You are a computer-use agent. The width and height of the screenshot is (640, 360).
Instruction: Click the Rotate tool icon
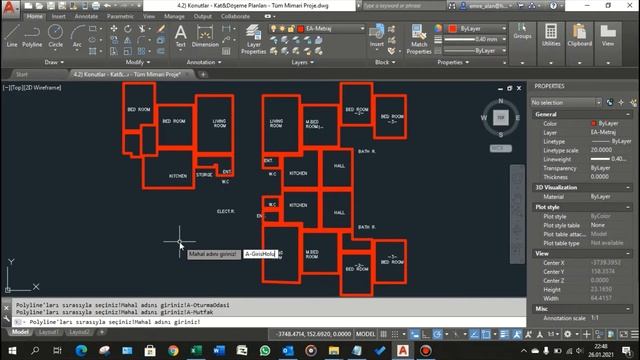coord(128,28)
